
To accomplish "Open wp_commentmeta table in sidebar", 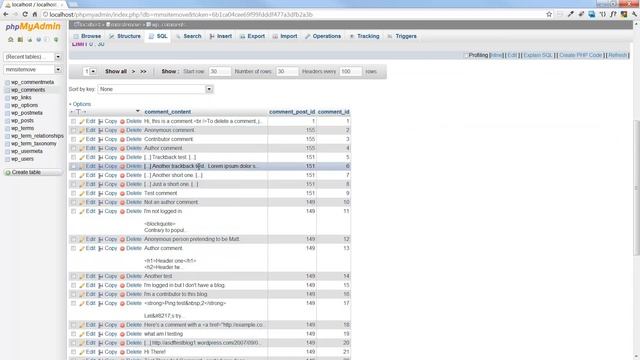I will pos(33,82).
